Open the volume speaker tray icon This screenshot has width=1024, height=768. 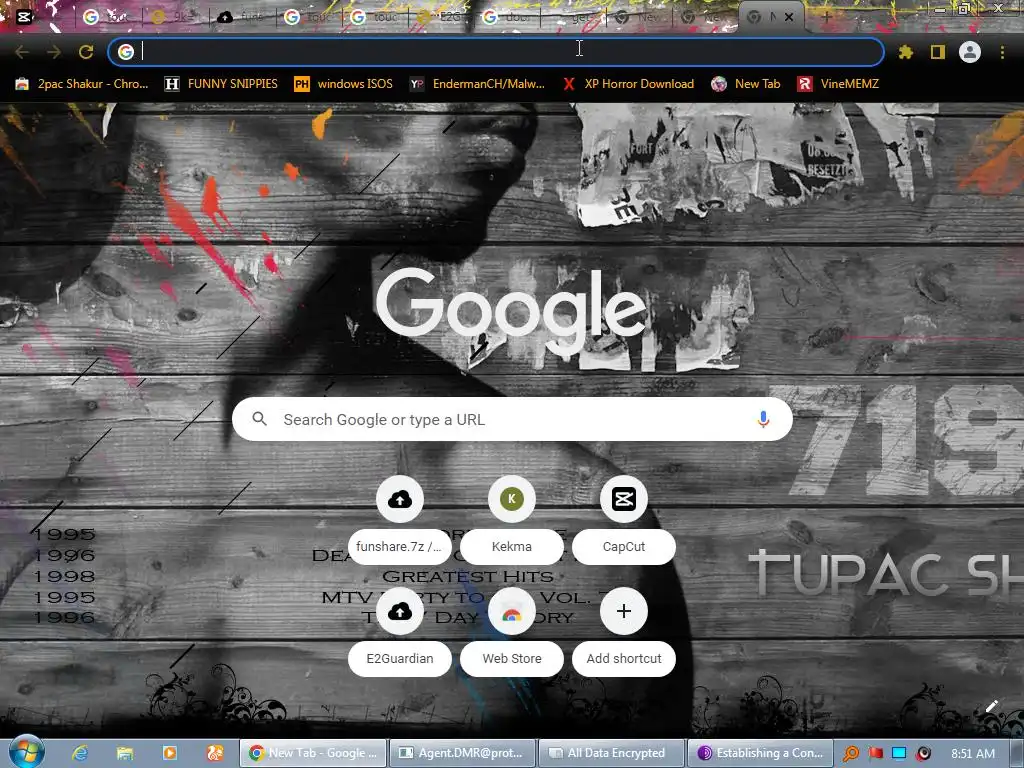pyautogui.click(x=923, y=754)
